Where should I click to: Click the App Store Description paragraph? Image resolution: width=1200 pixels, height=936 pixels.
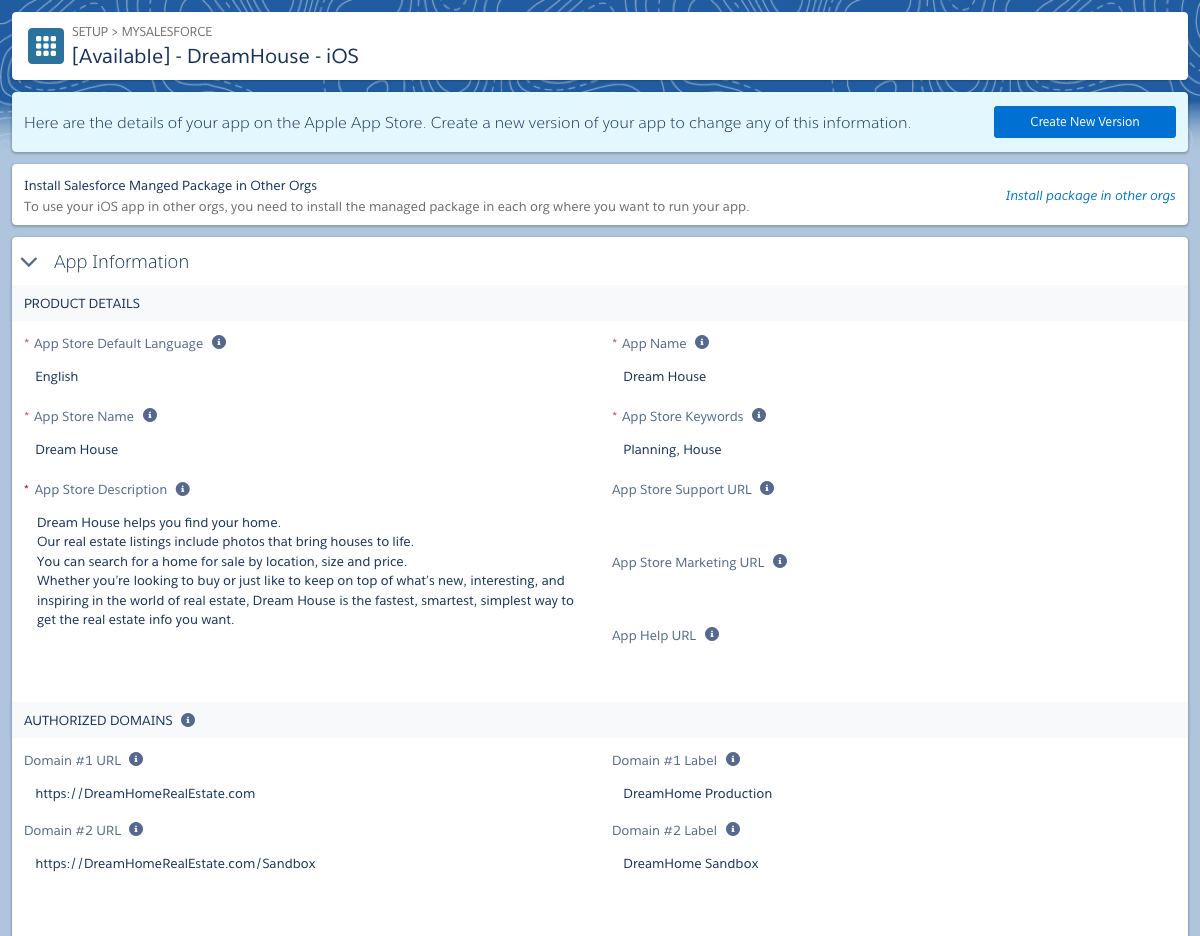click(305, 571)
